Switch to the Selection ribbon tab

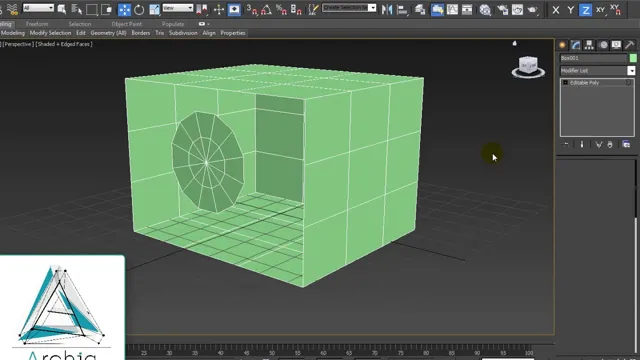[80, 24]
